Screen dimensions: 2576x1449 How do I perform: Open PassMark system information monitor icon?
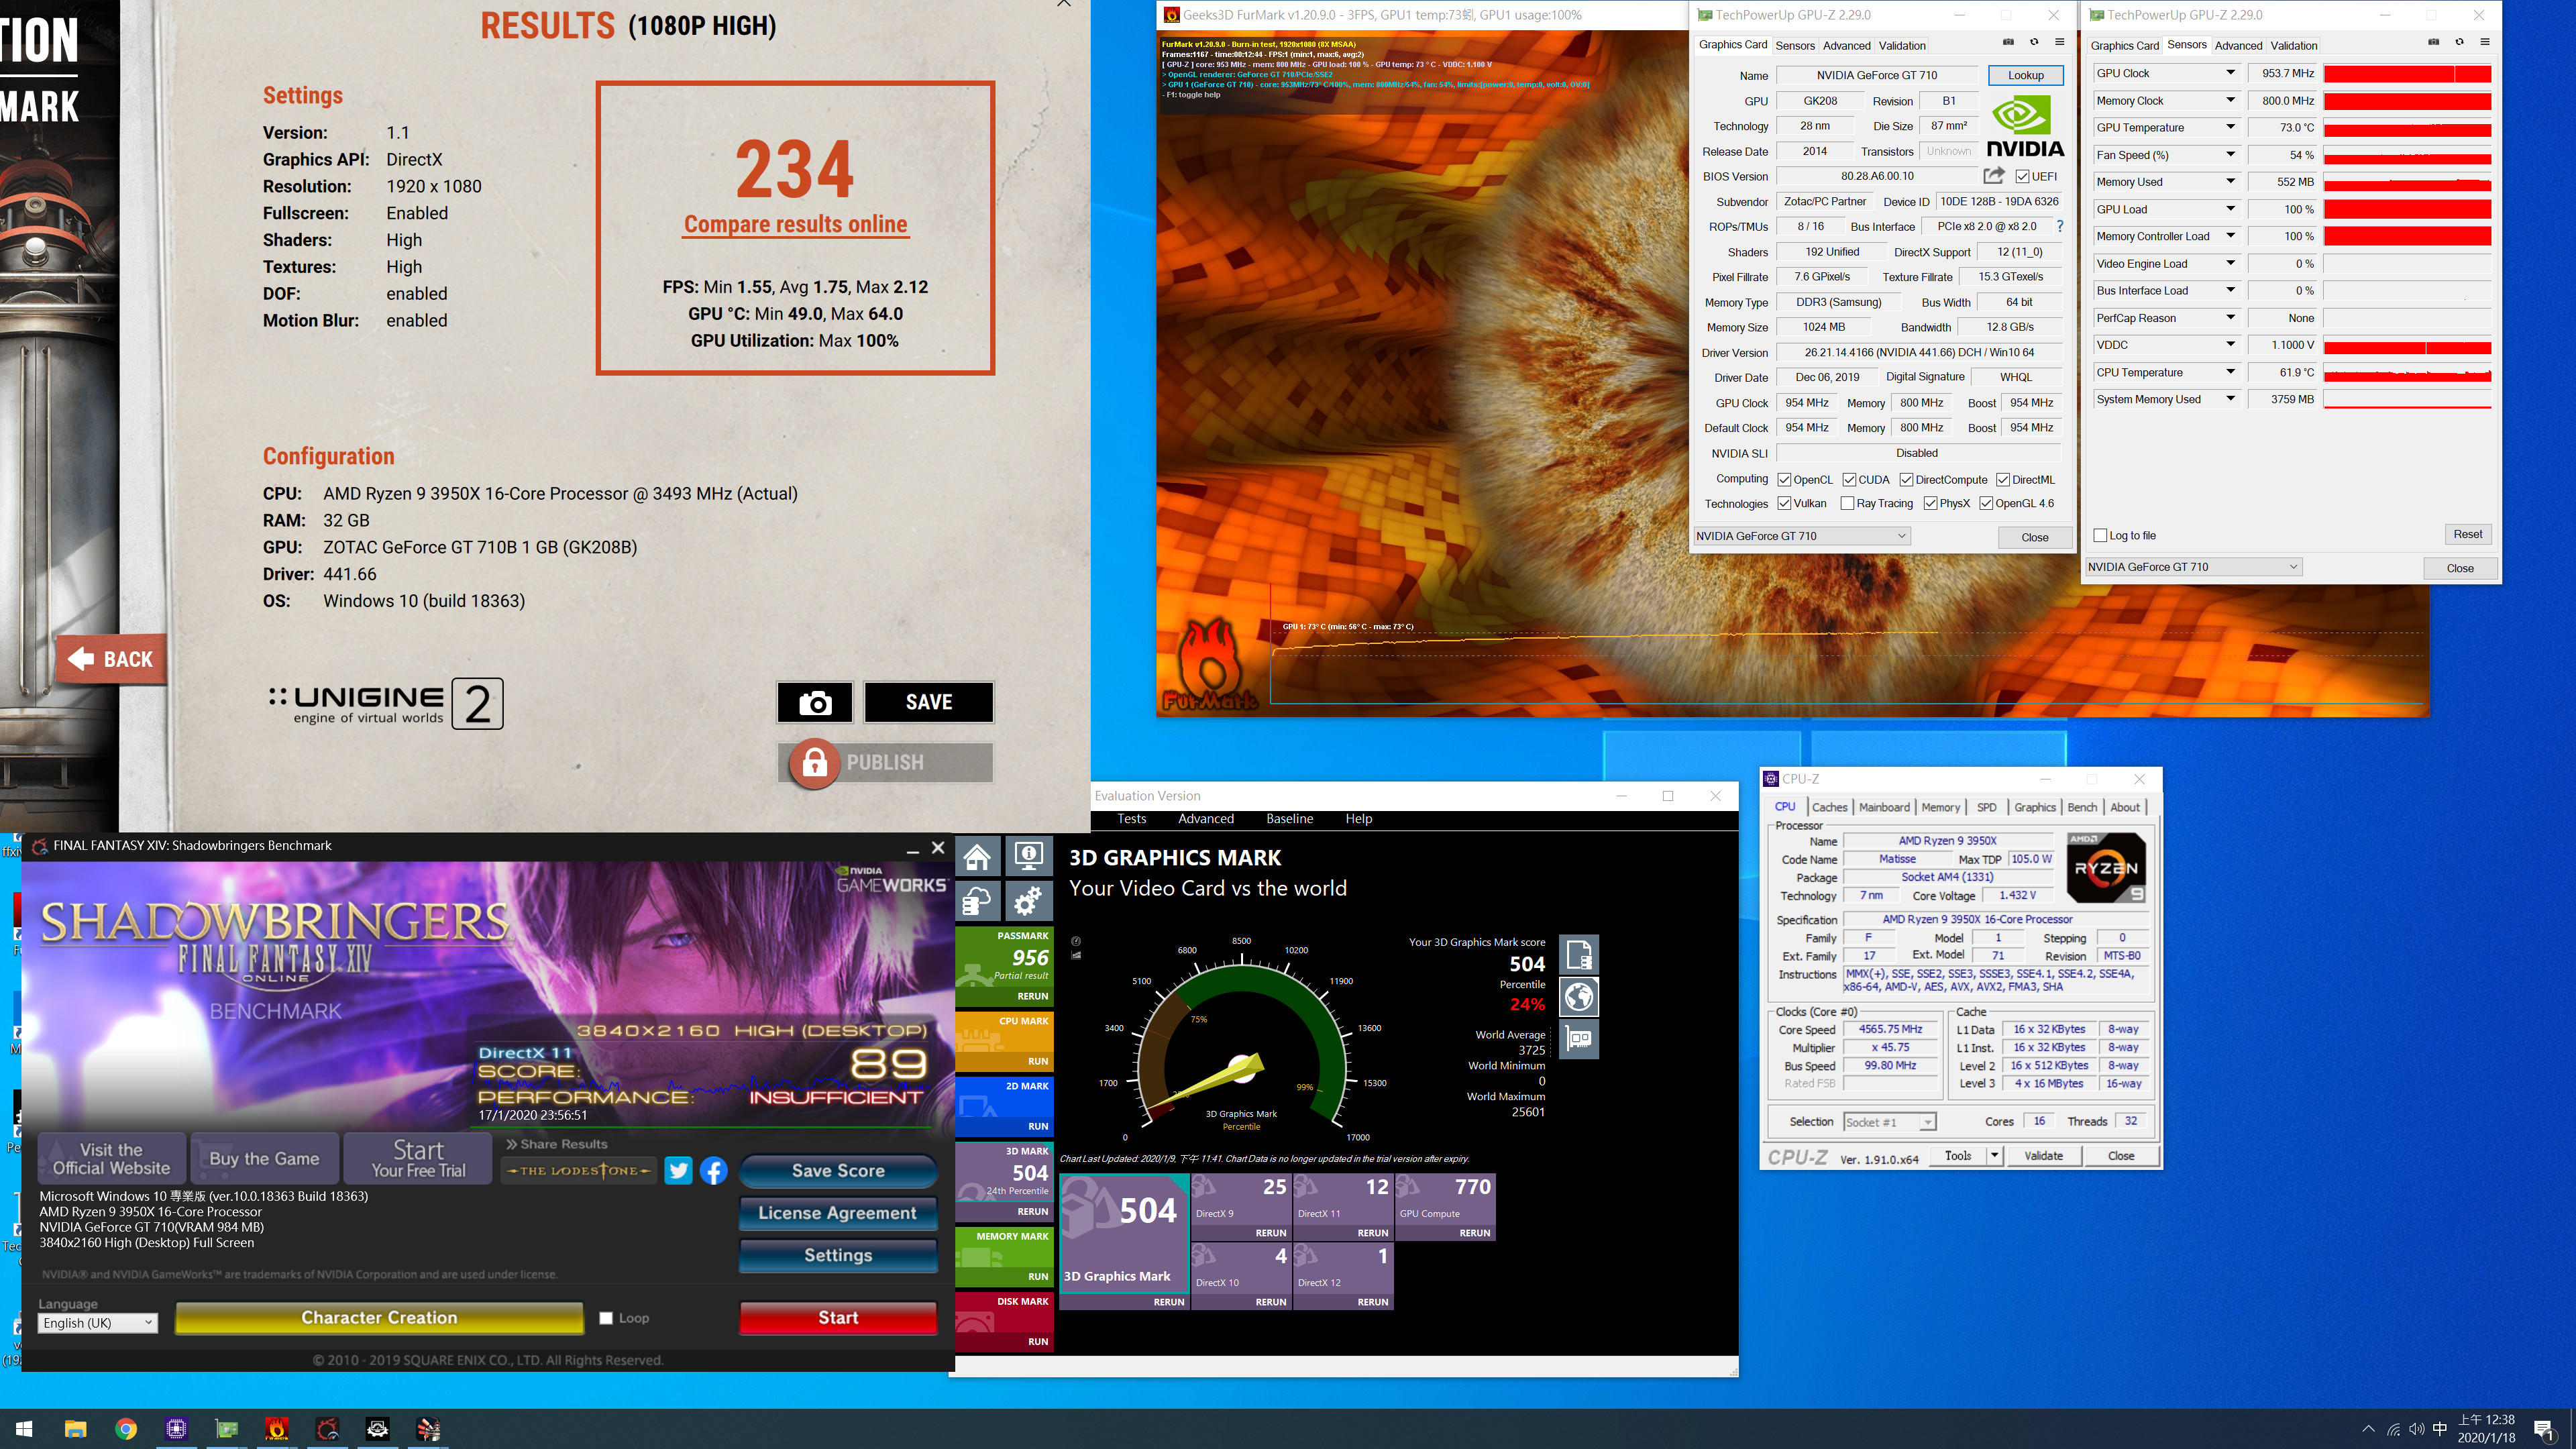[1028, 857]
